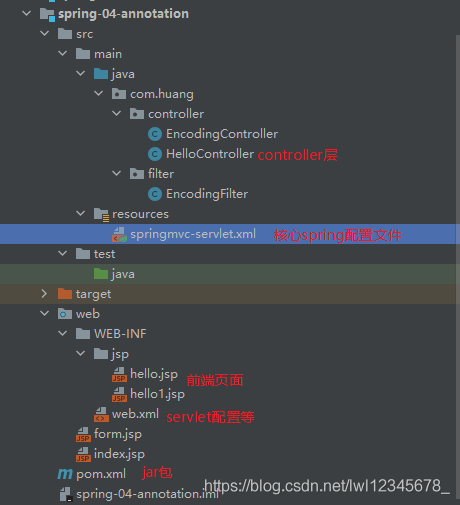Click the spring-04-annotation.iml file icon
This screenshot has width=460, height=505.
coord(66,494)
